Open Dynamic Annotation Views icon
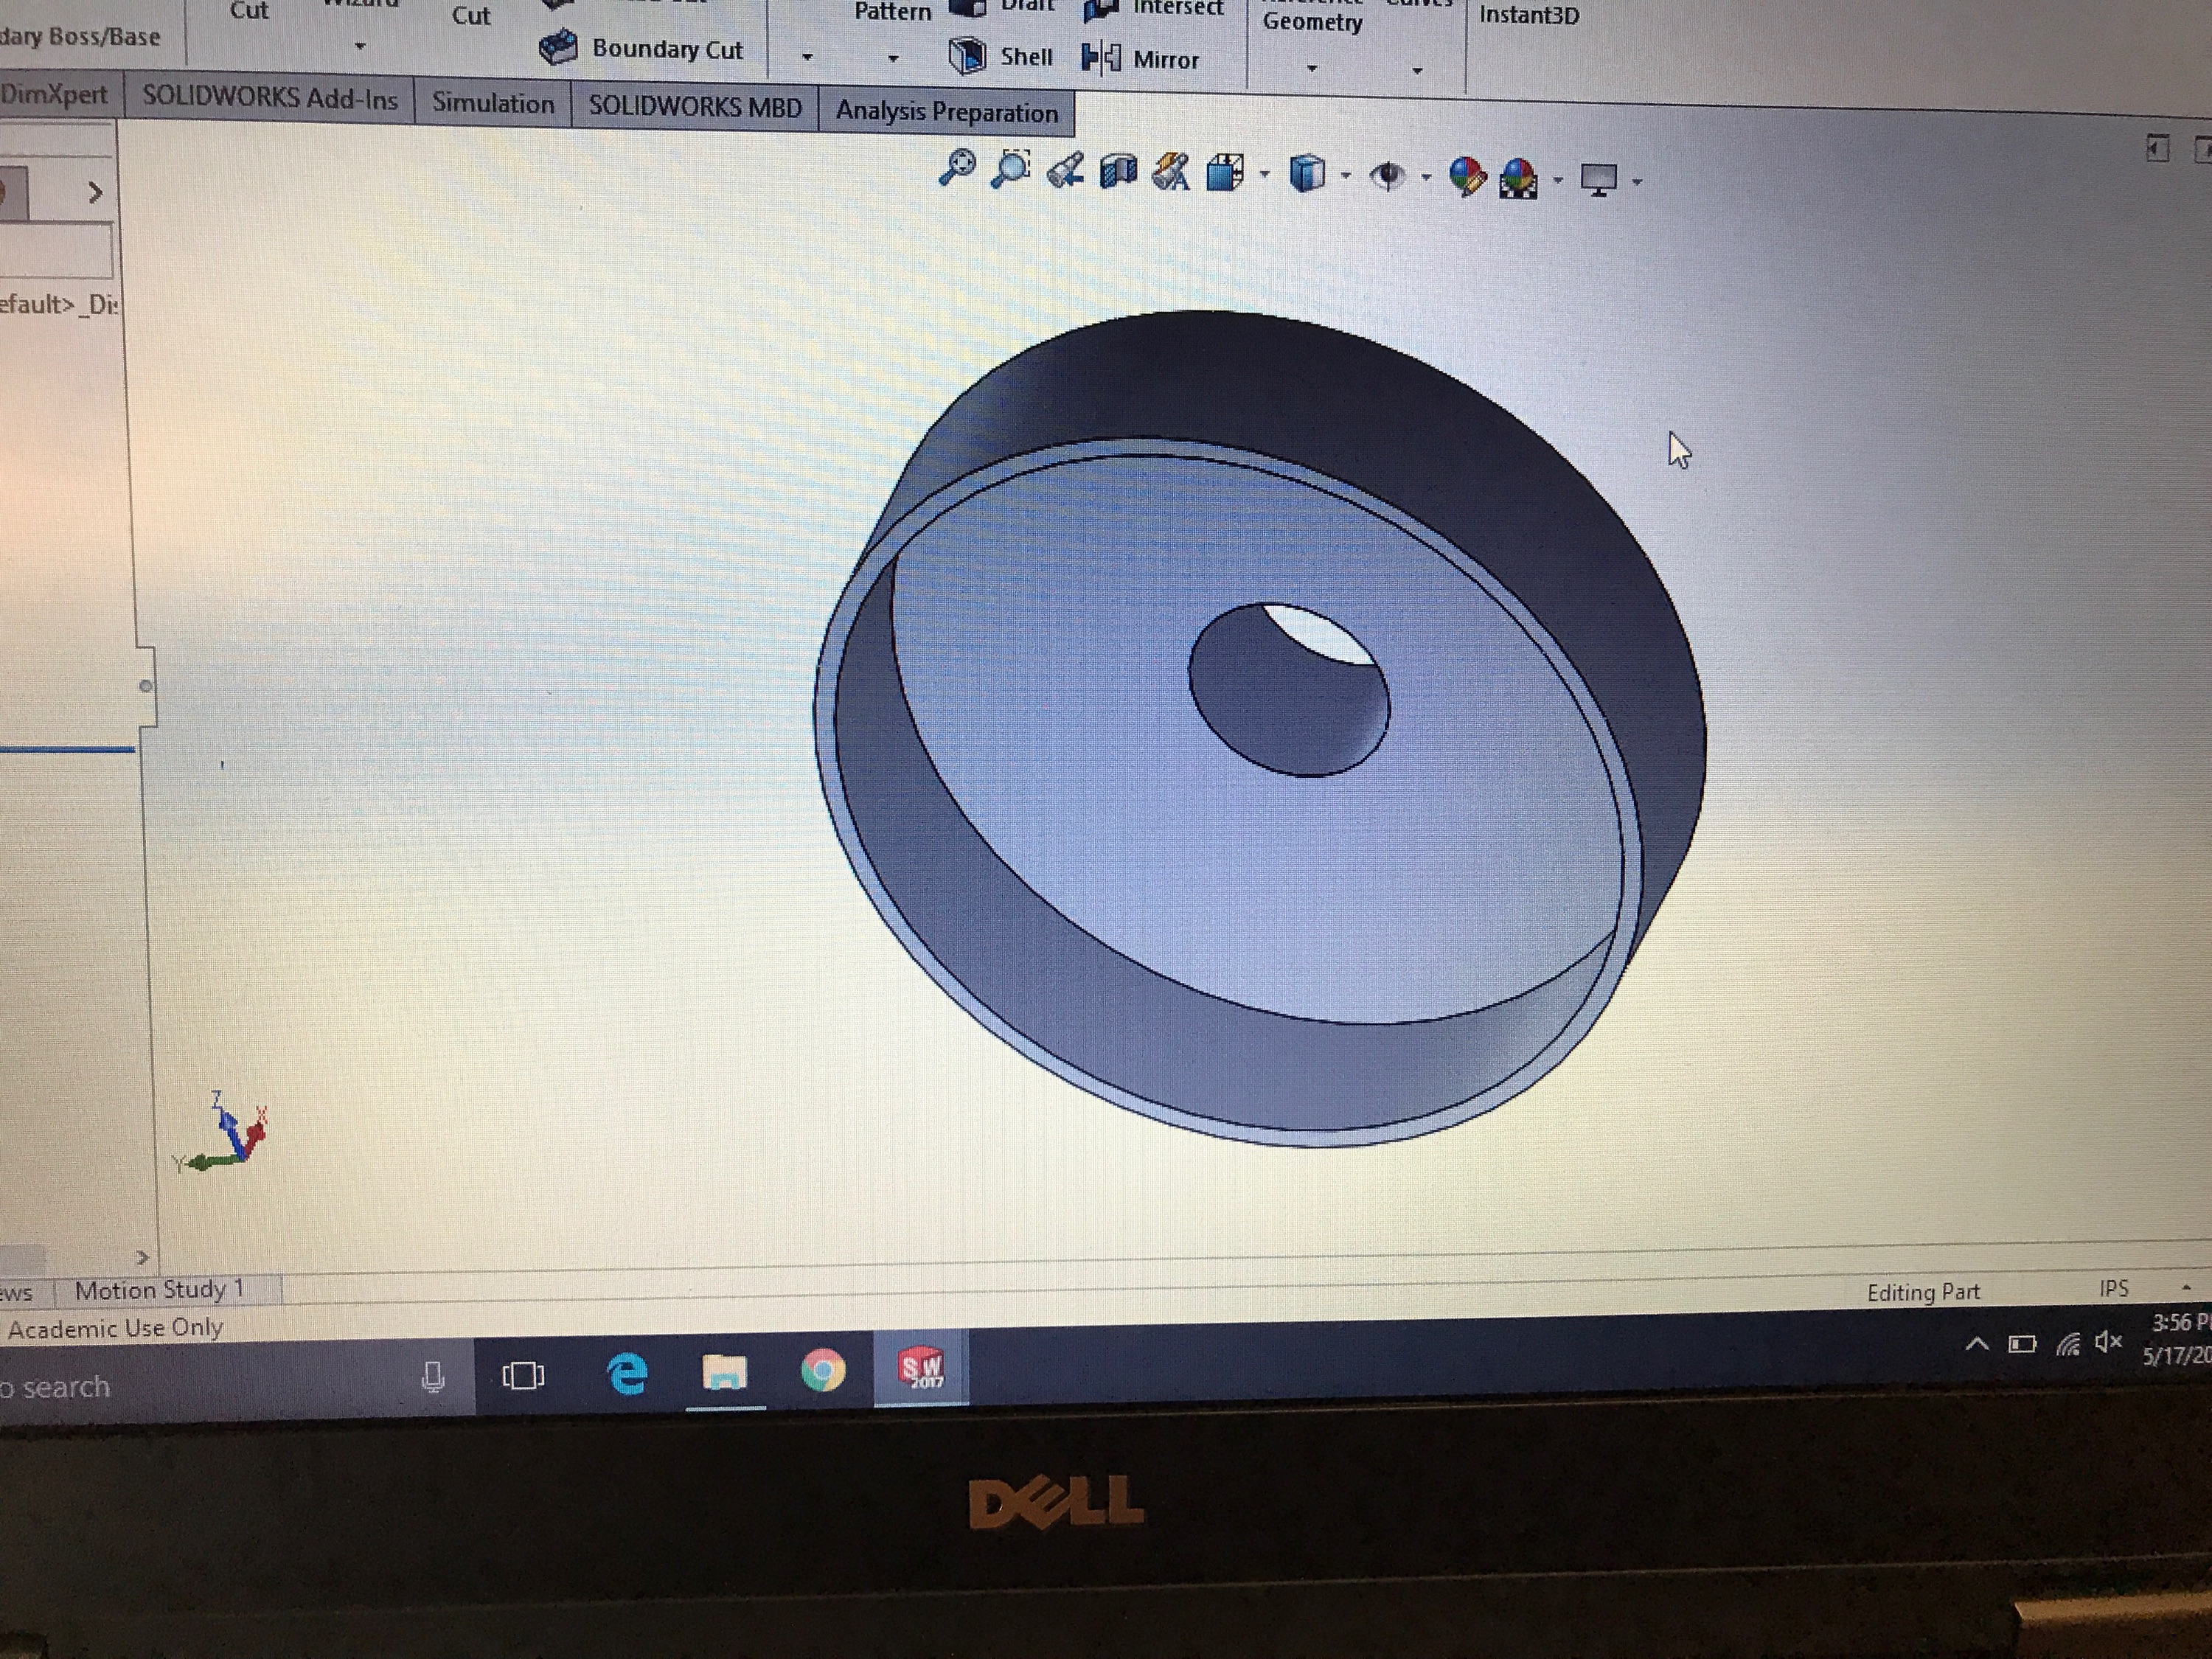The width and height of the screenshot is (2212, 1659). click(x=1171, y=173)
